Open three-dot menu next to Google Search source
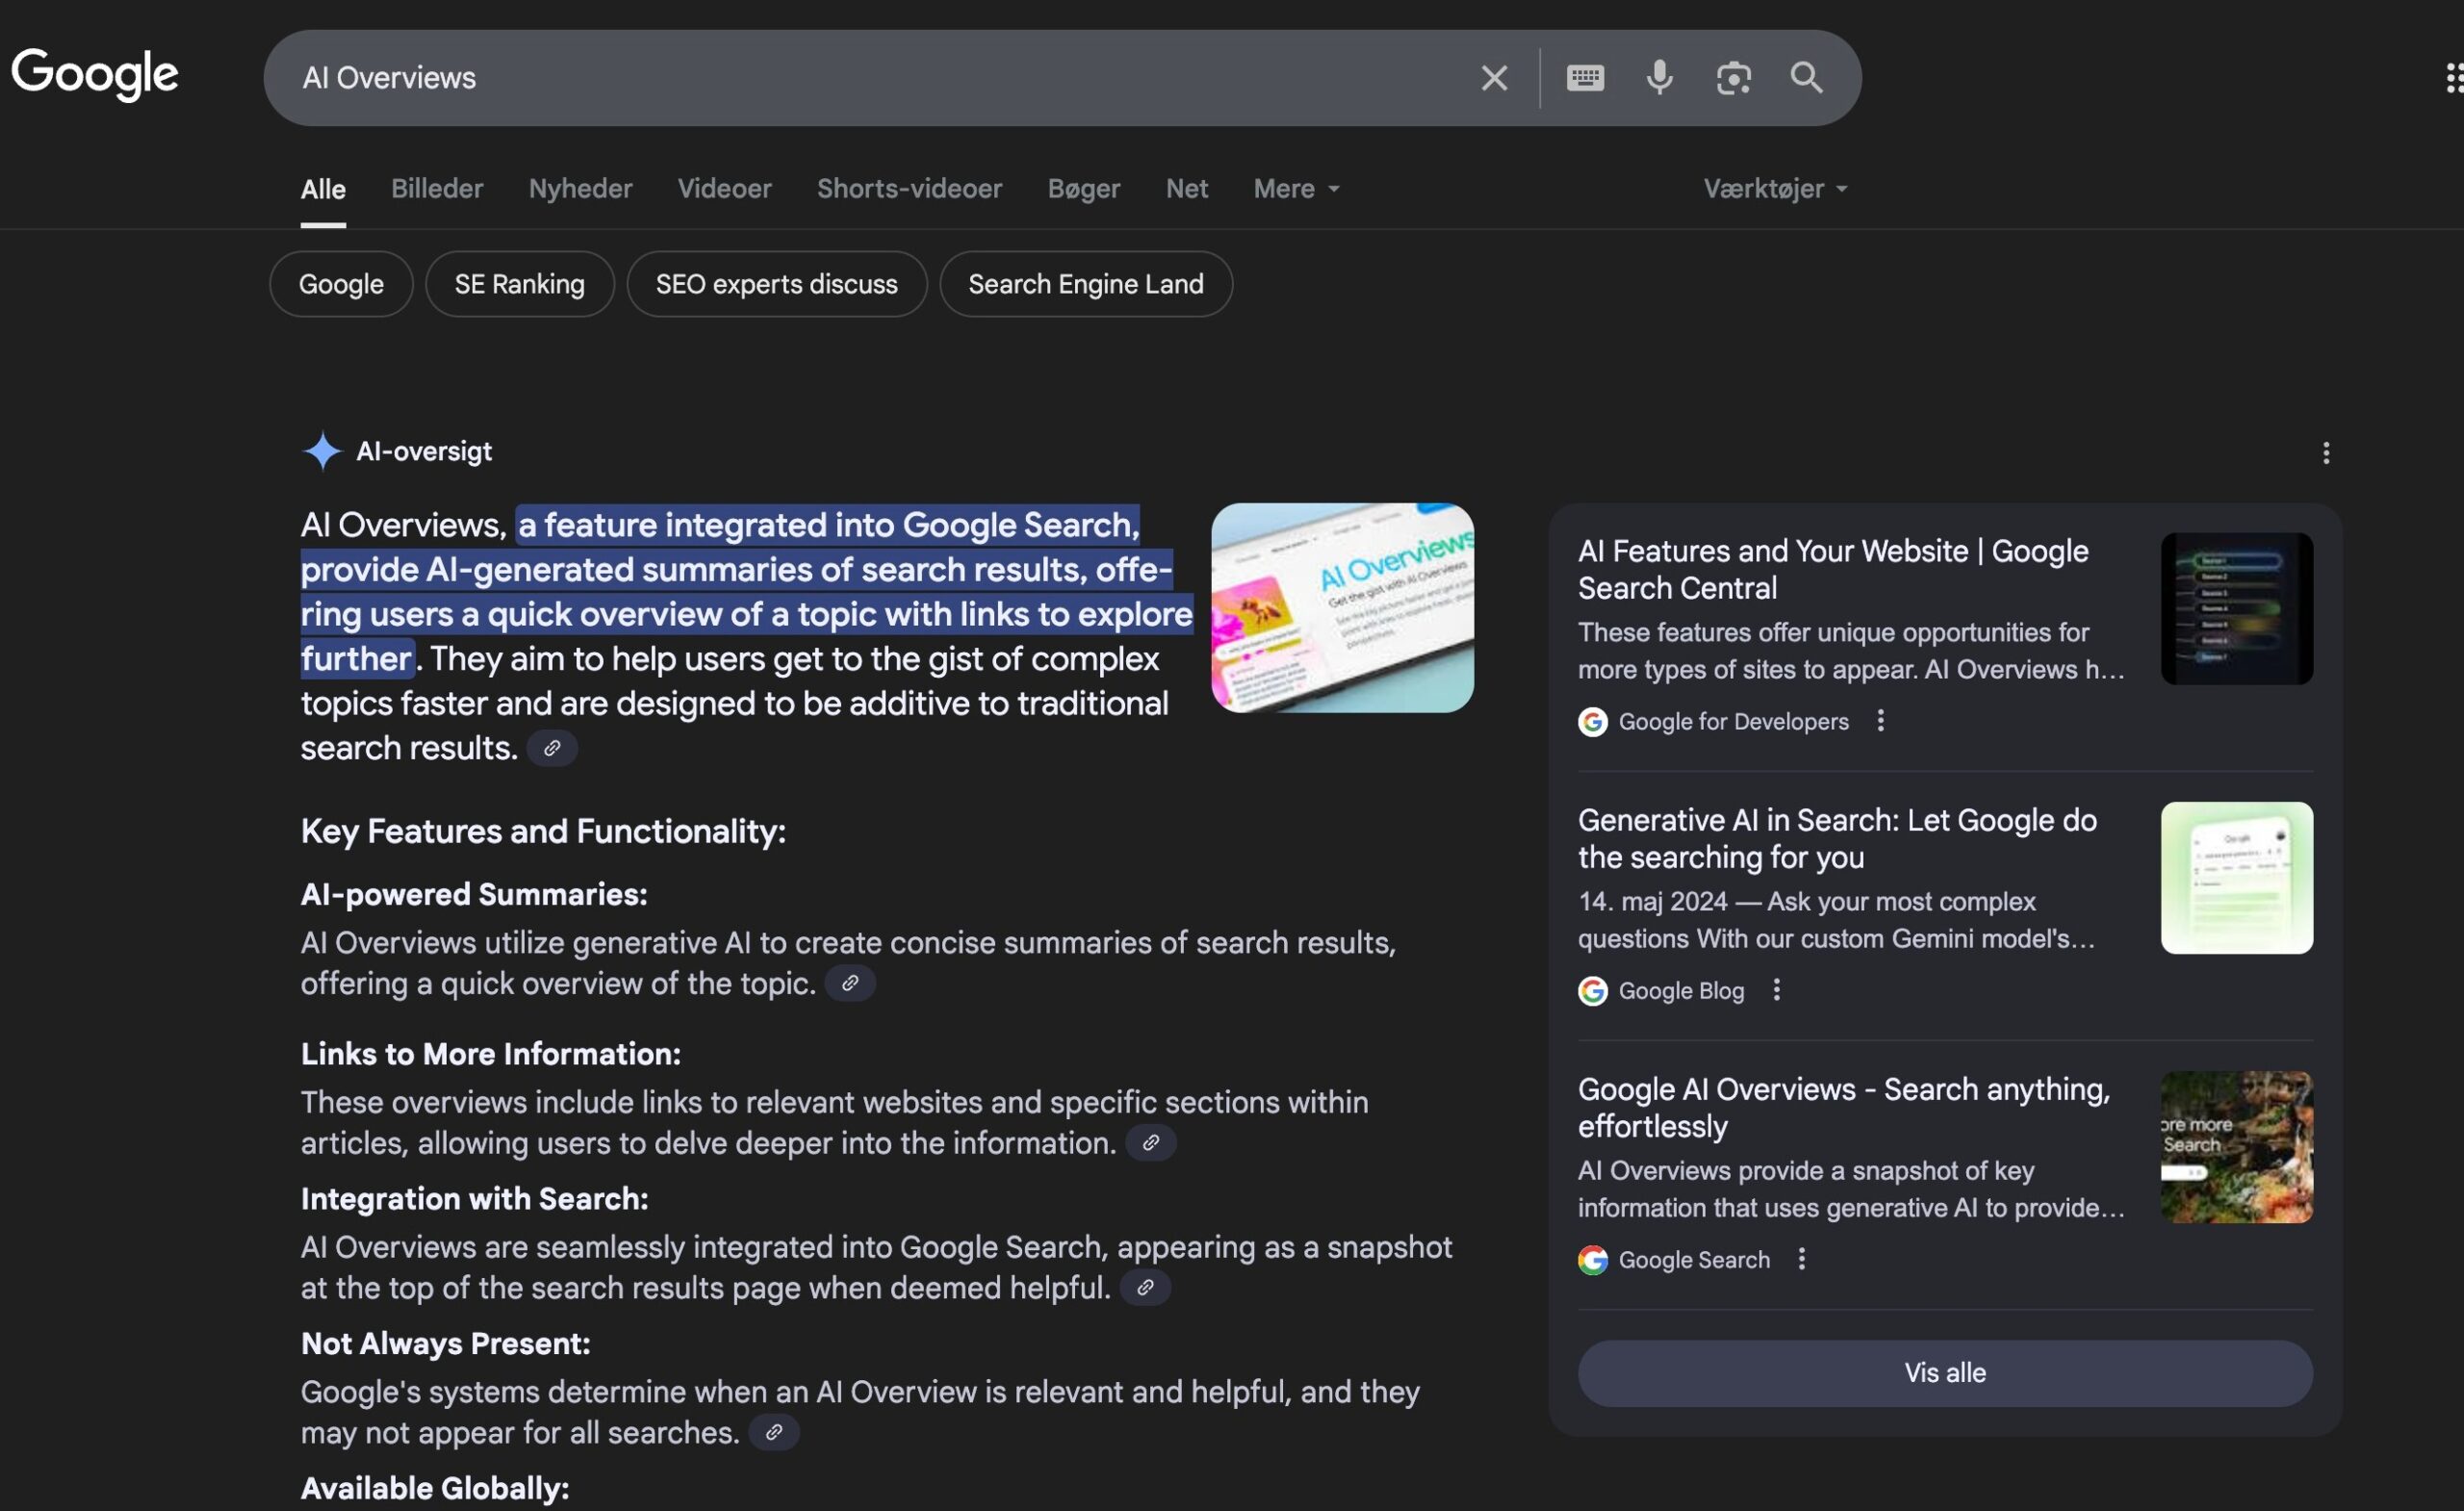Screen dimensions: 2464x1511 (x=1802, y=1259)
